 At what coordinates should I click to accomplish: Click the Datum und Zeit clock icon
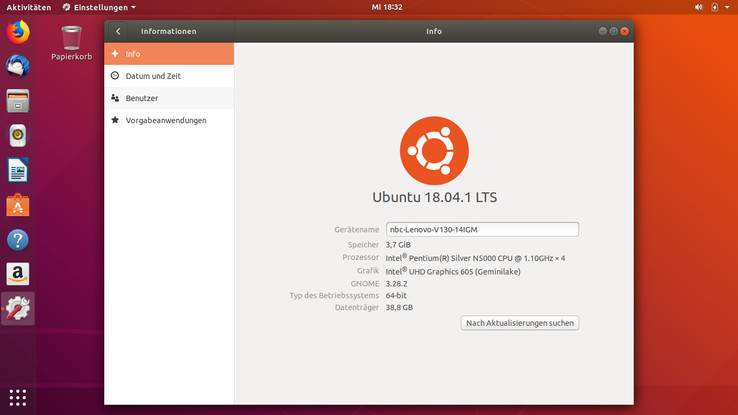coord(115,76)
